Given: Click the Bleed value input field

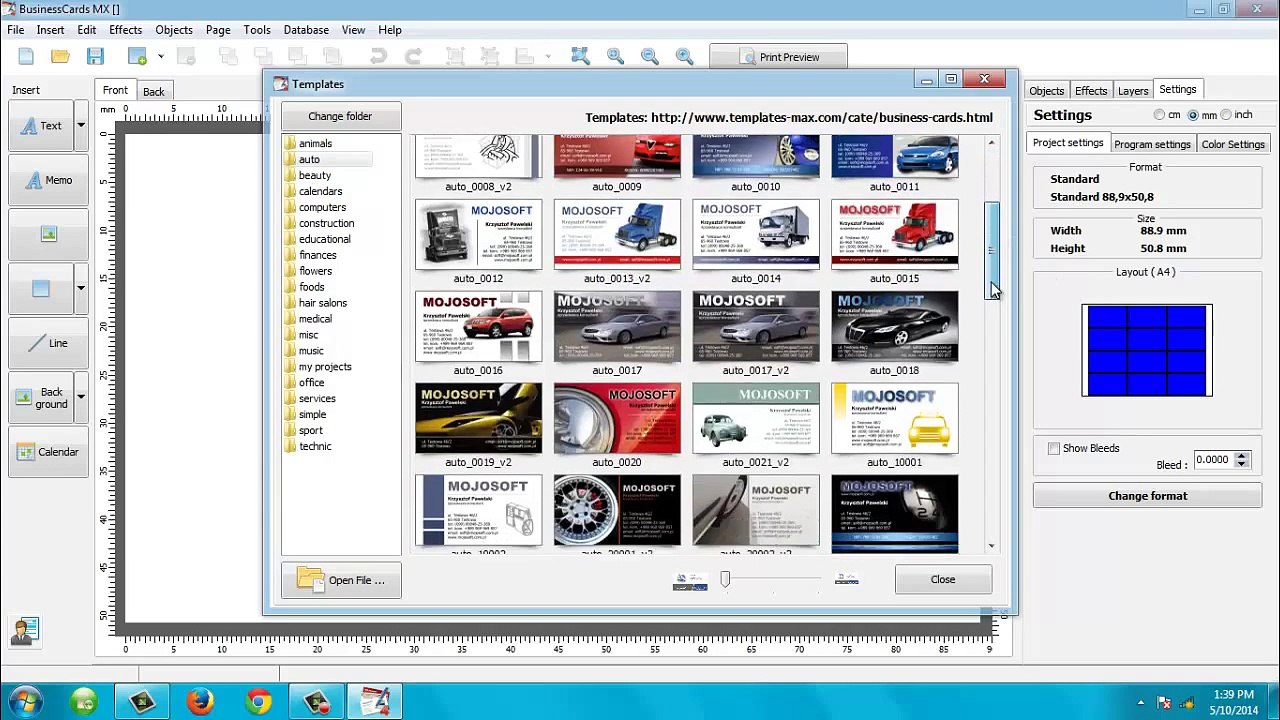Looking at the screenshot, I should (x=1212, y=460).
